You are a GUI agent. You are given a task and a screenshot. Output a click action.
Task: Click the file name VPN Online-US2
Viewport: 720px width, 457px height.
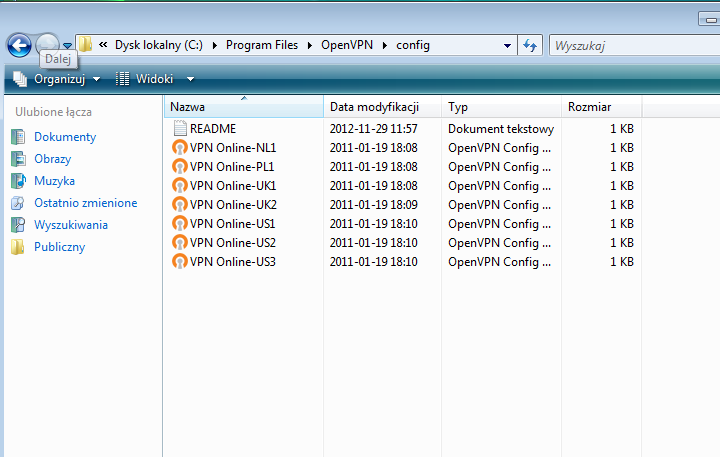(233, 243)
